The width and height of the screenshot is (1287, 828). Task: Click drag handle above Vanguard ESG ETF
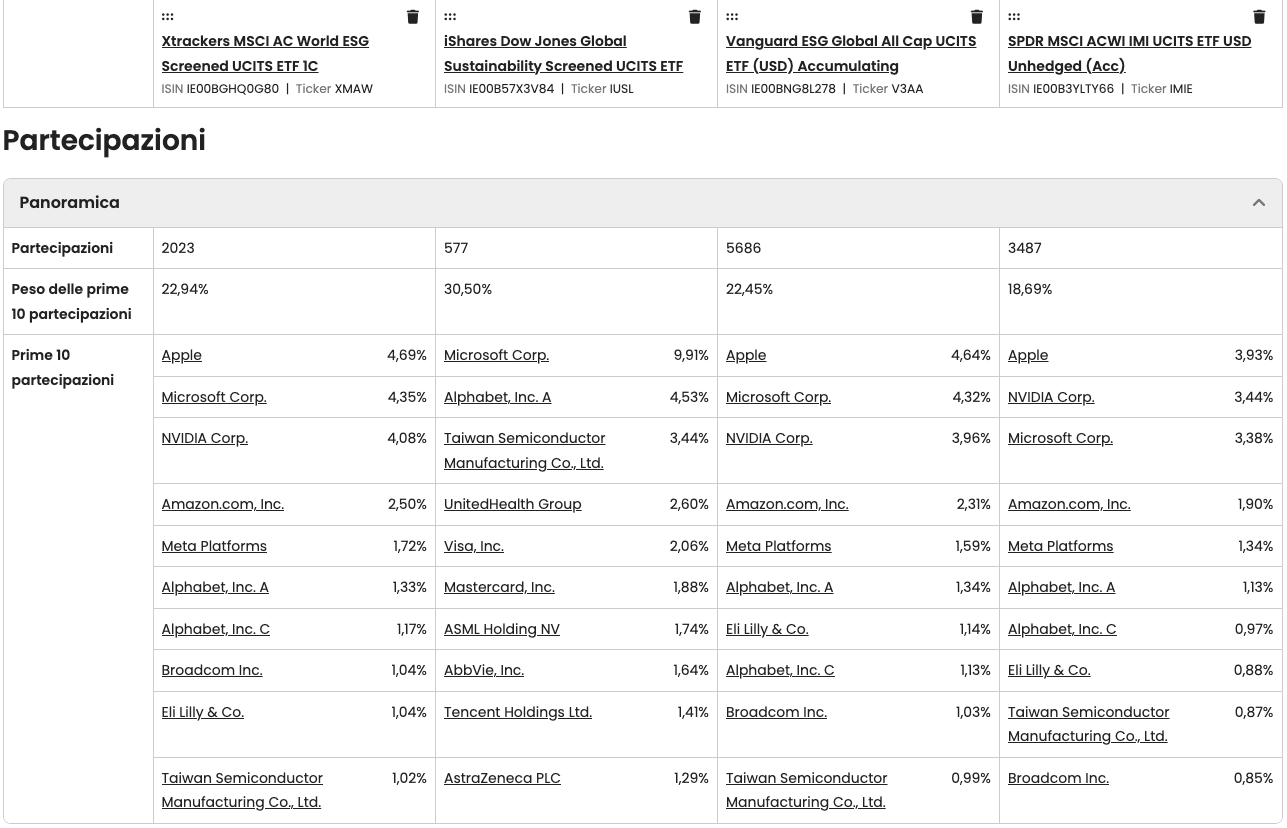coord(732,17)
